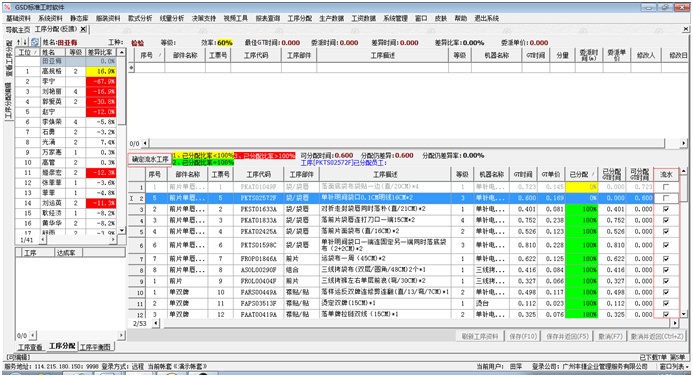This screenshot has width=693, height=377.
Task: Click left arrow of upper grid horizontal scrollbar
Action: pos(145,143)
